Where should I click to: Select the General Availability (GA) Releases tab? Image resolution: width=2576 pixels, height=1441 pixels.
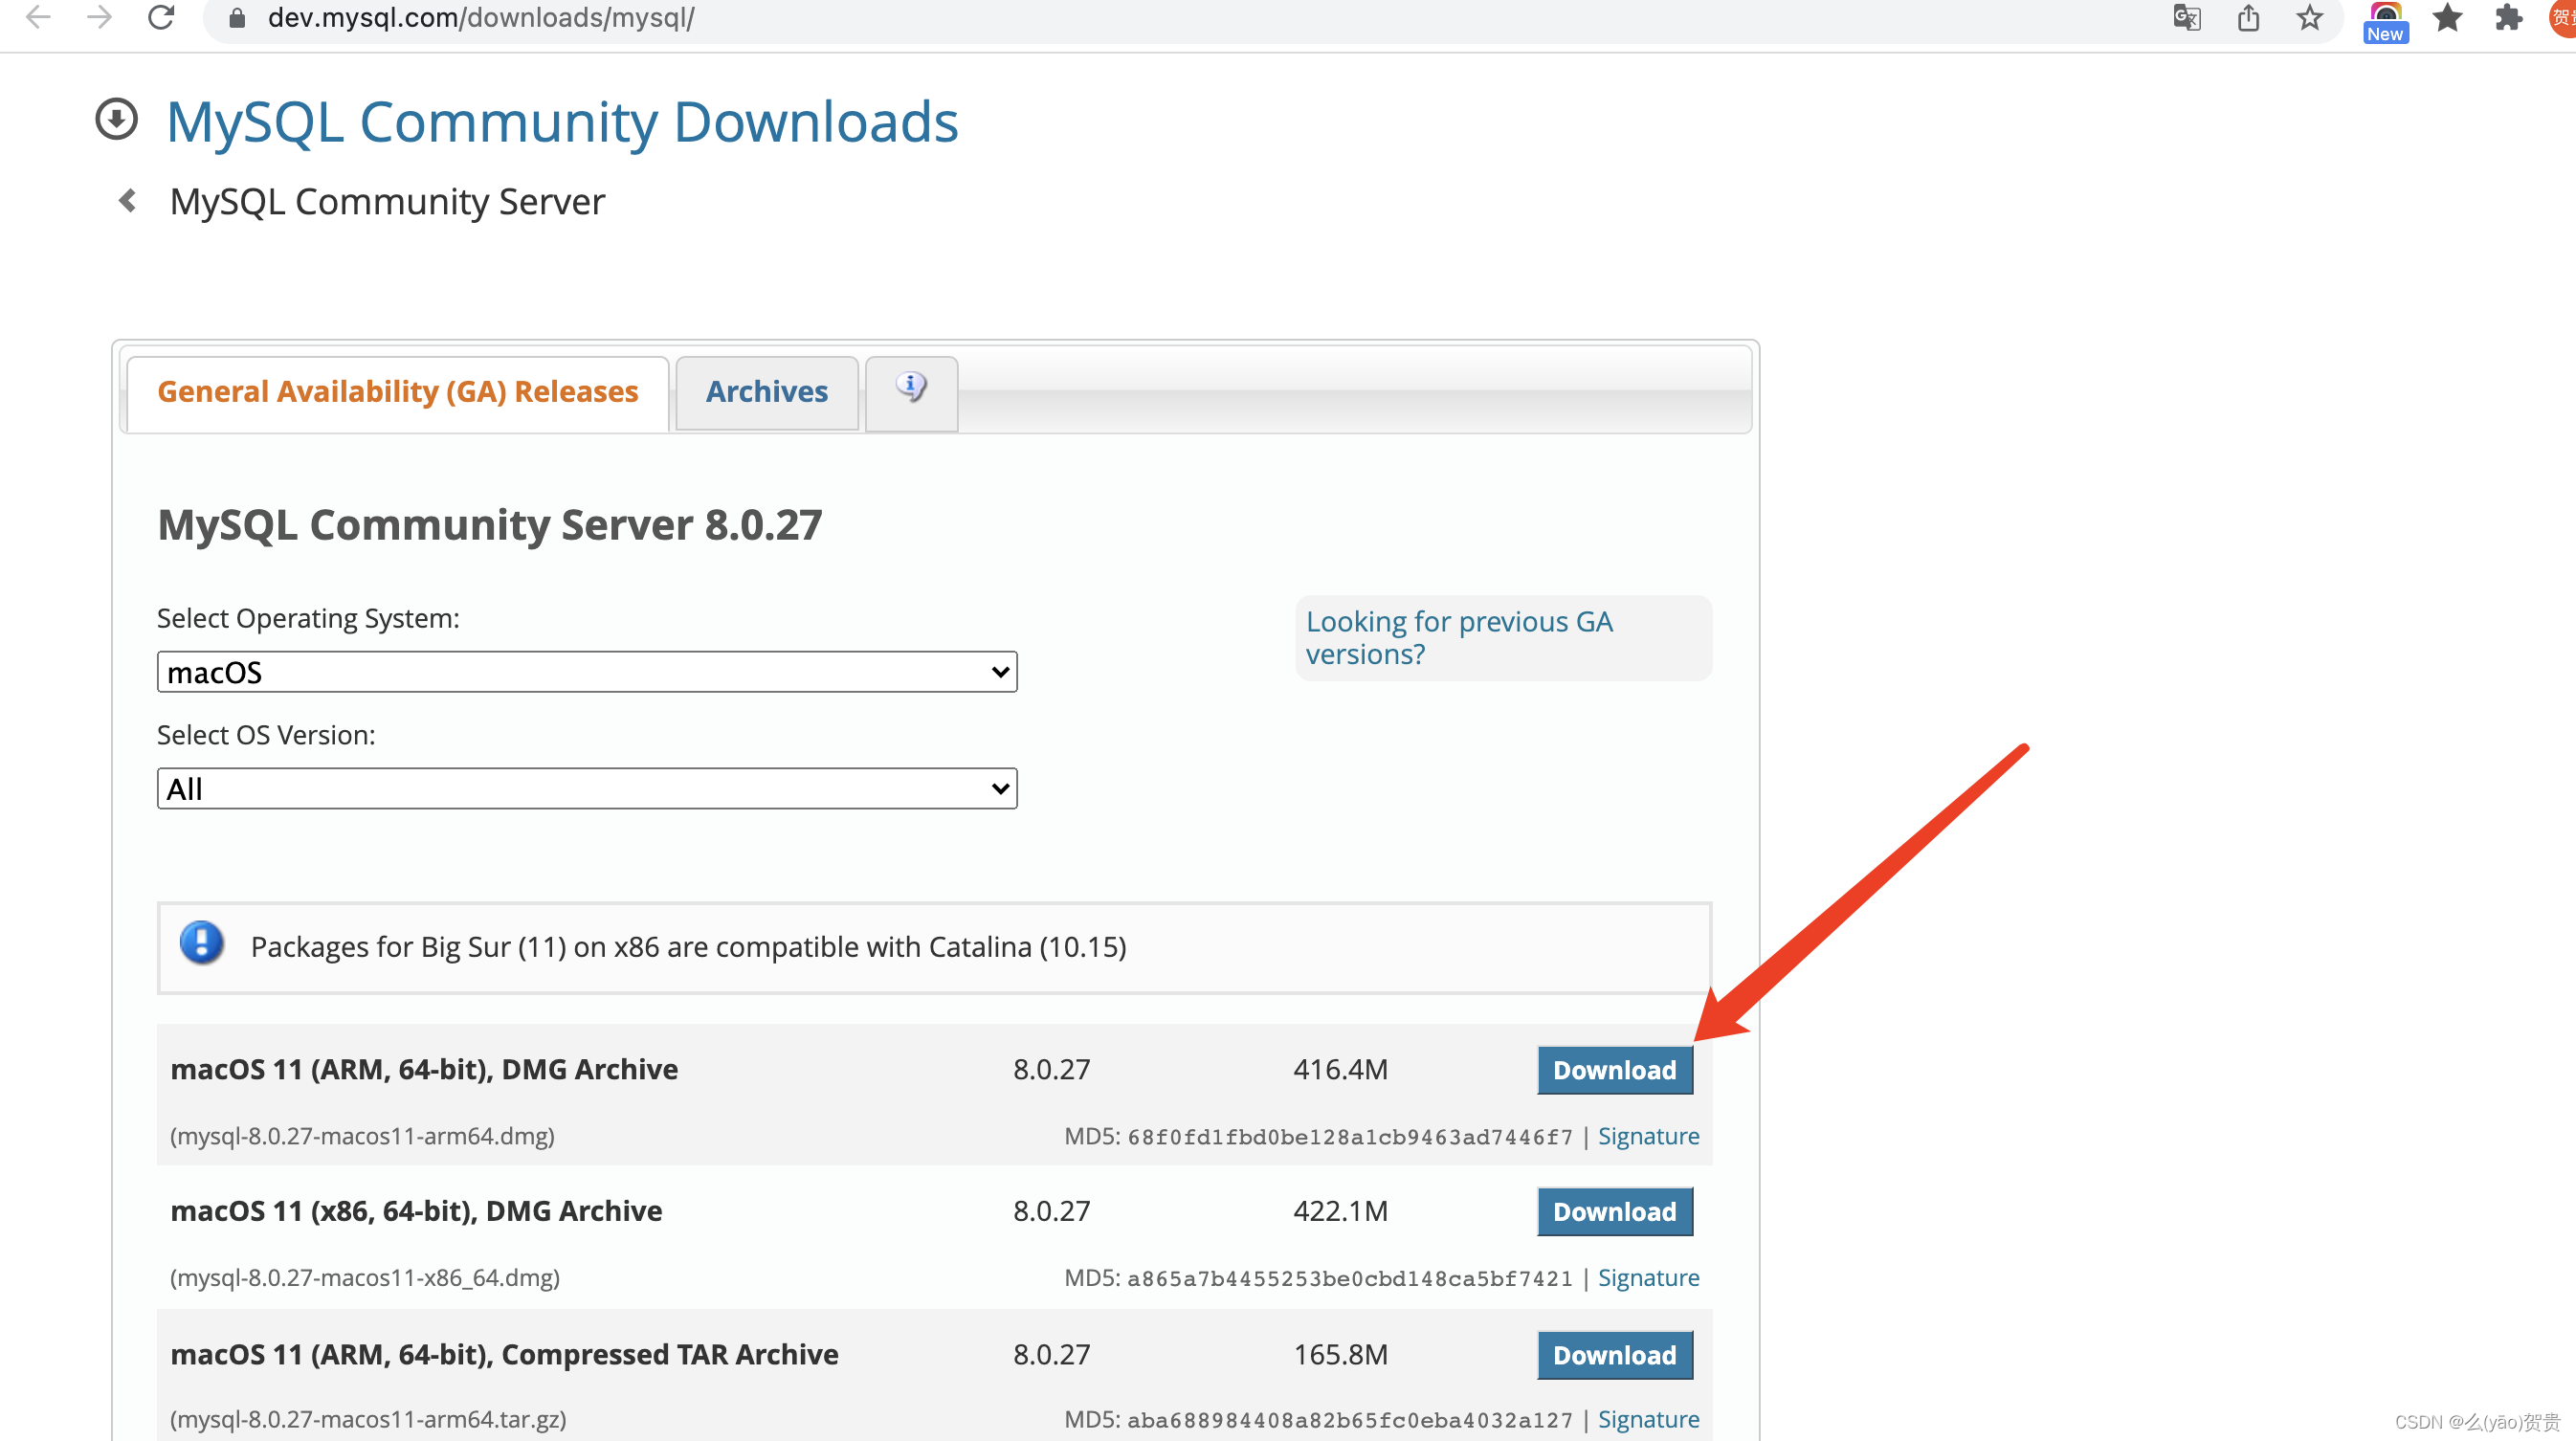[397, 392]
